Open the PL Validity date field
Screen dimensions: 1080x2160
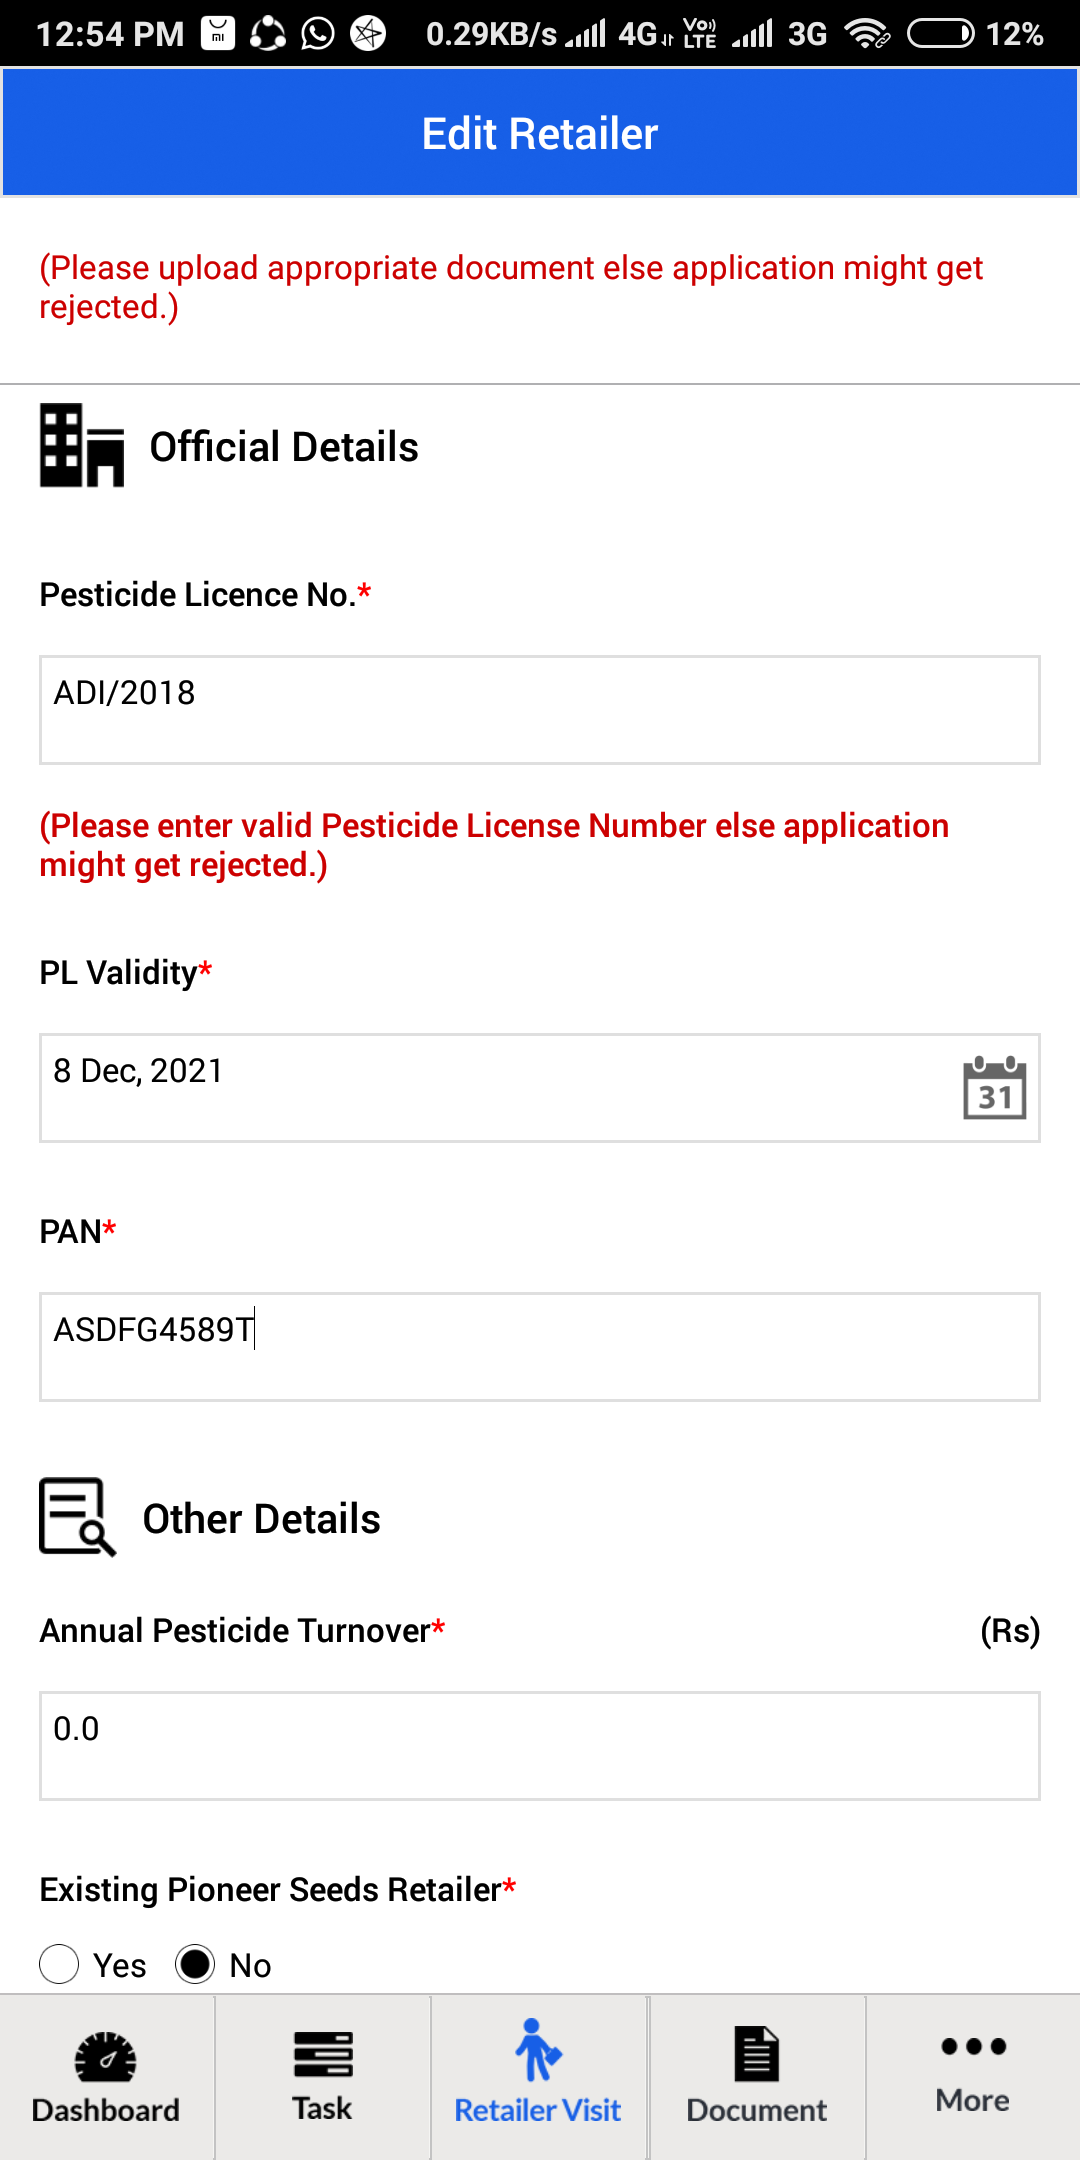click(540, 1088)
